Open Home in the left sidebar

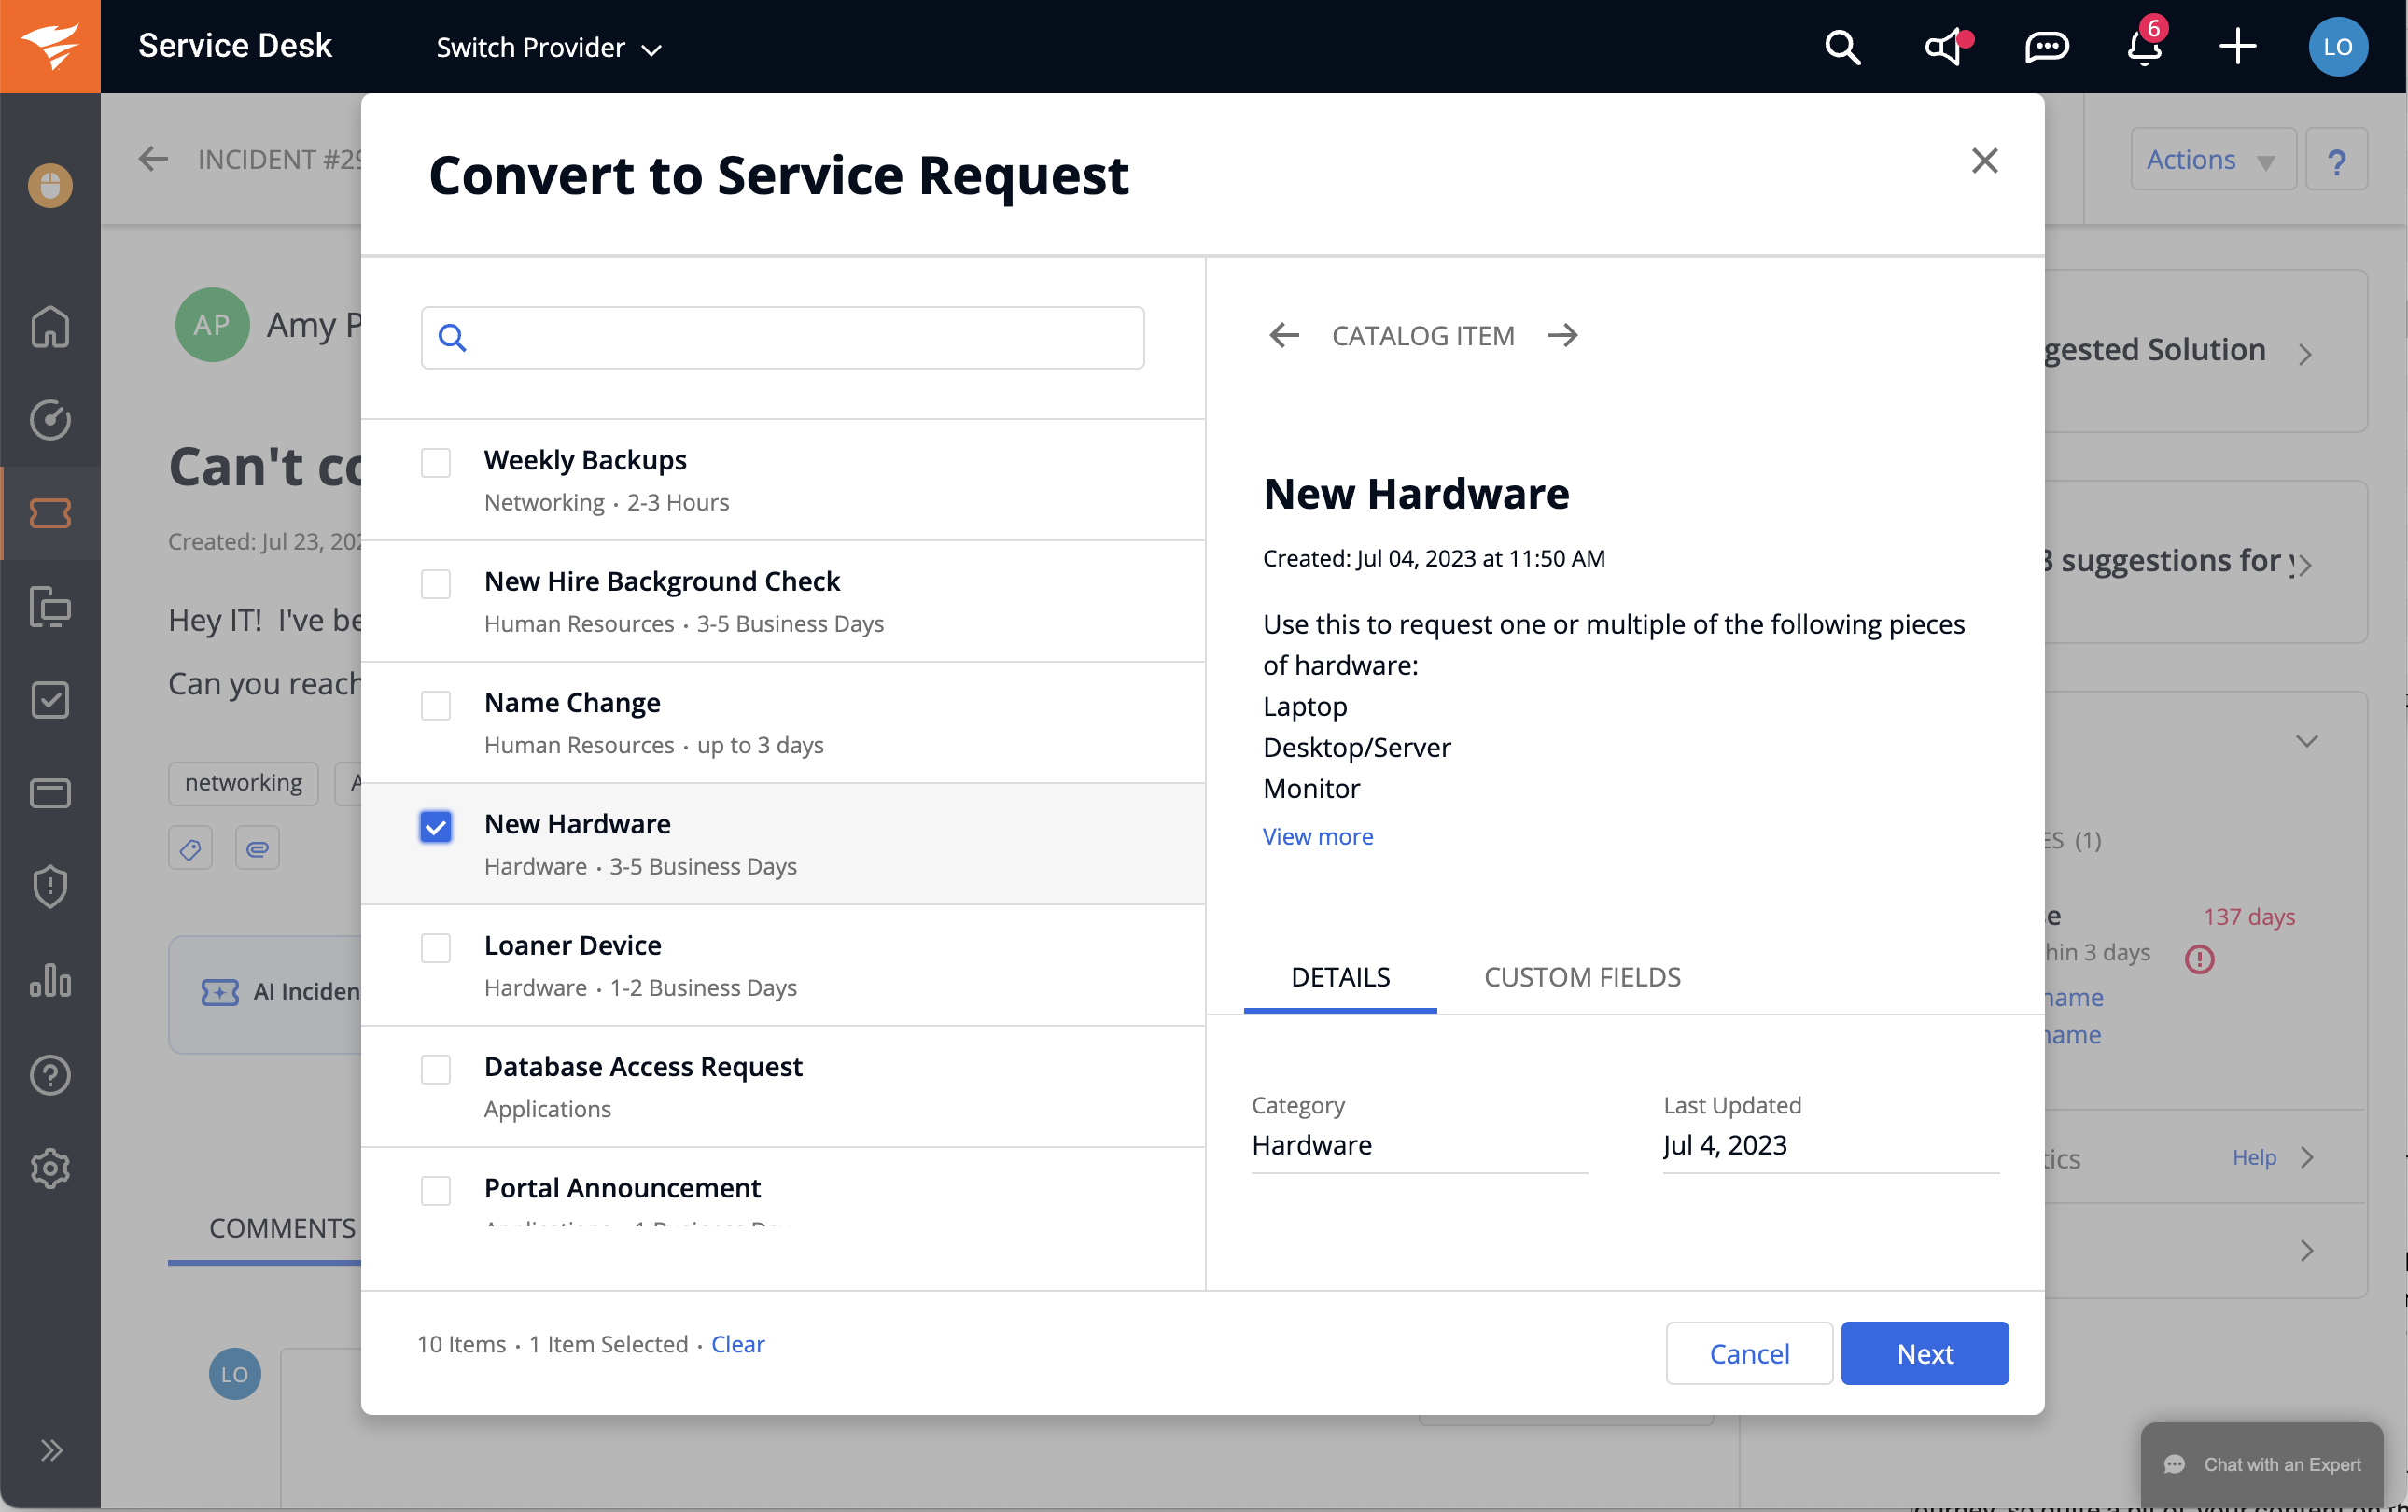(50, 326)
